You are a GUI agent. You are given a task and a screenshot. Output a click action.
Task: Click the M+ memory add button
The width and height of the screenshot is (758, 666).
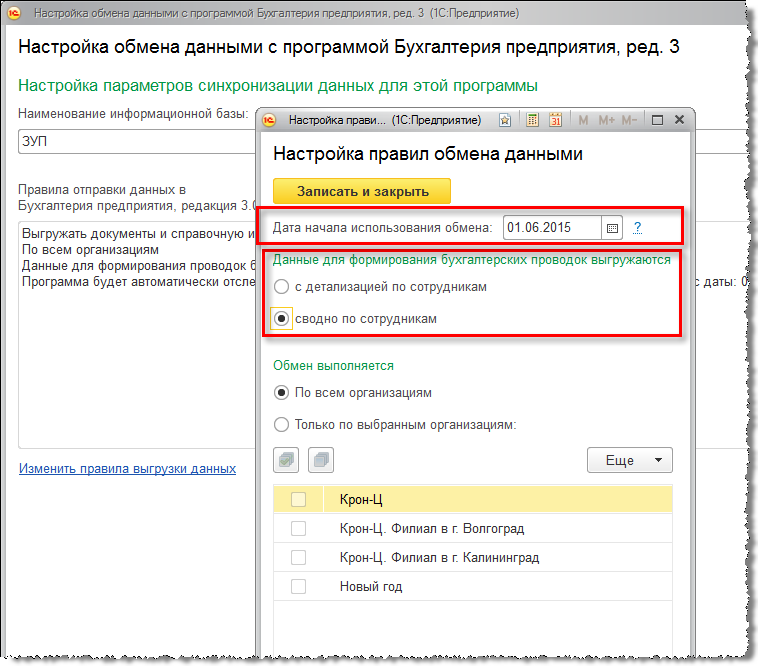coord(606,120)
